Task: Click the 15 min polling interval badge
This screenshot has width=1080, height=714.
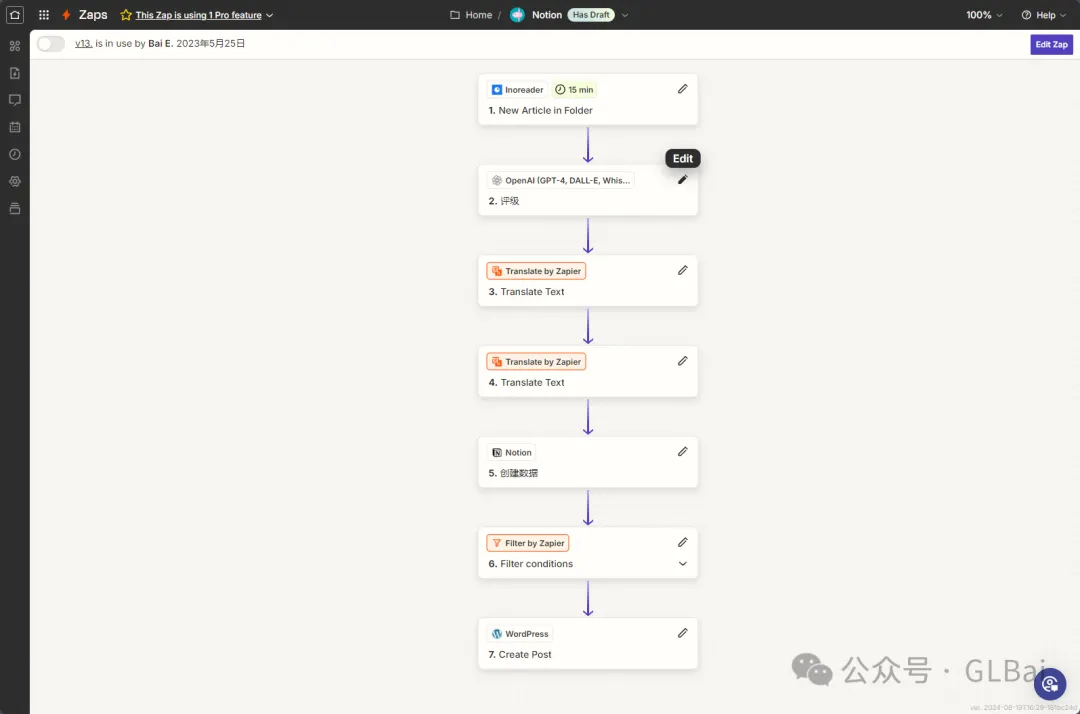Action: (574, 90)
